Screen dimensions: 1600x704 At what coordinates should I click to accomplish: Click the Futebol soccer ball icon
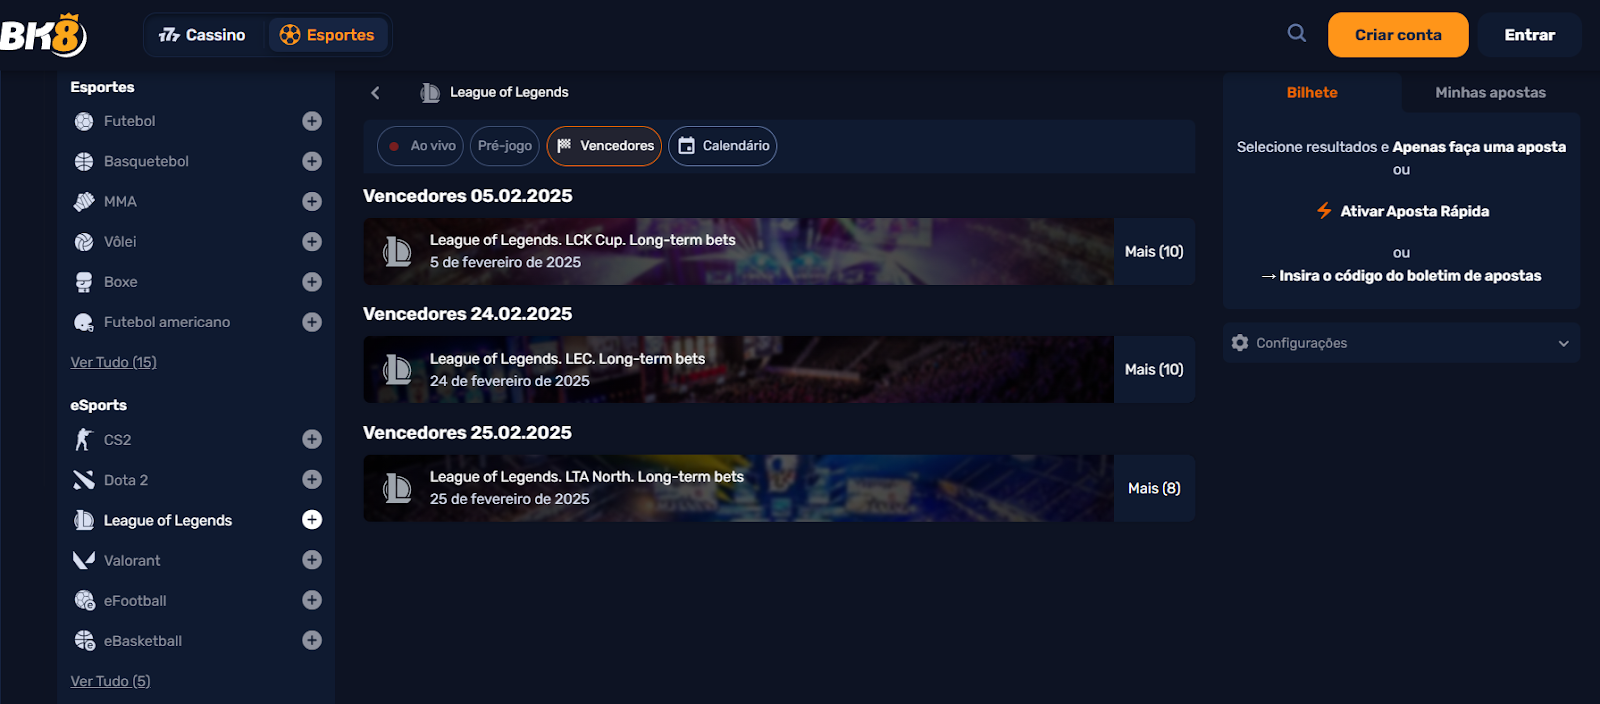84,121
